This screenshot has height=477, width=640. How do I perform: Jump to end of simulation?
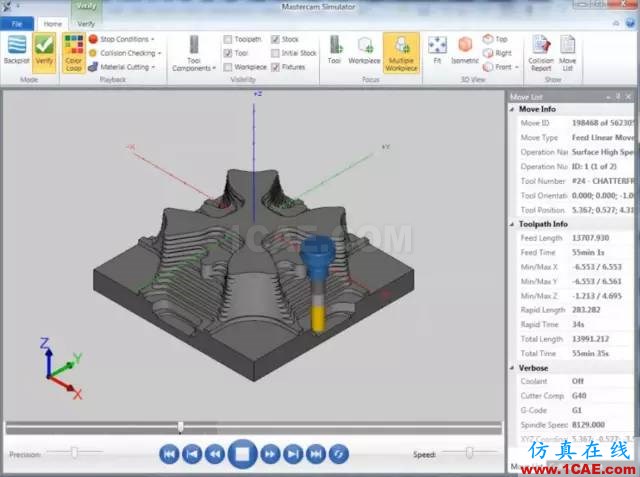coord(316,454)
